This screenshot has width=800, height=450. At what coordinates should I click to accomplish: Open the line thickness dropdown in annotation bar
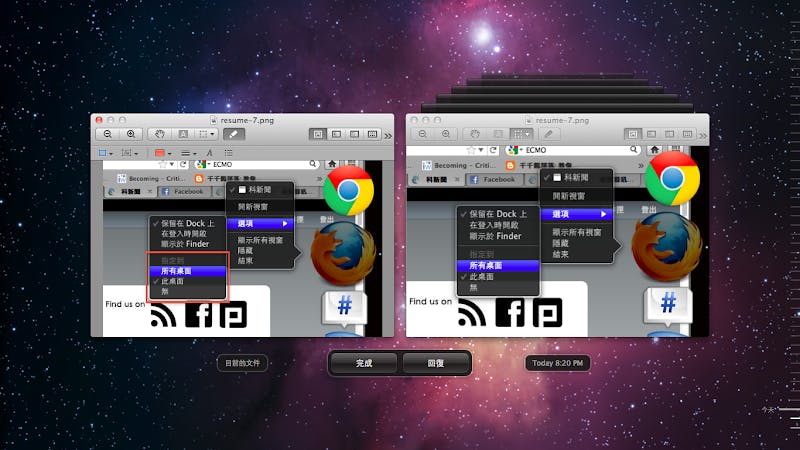point(189,153)
